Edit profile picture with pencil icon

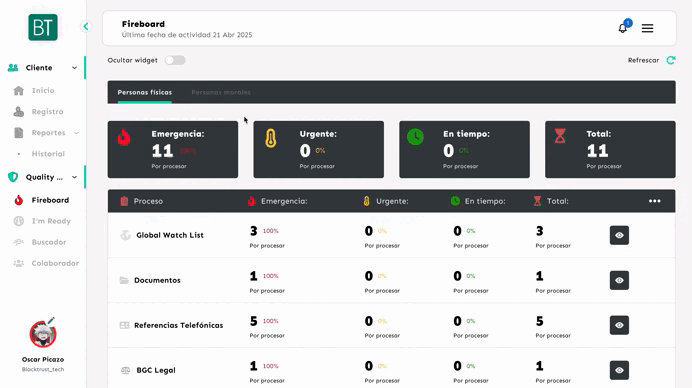[51, 320]
